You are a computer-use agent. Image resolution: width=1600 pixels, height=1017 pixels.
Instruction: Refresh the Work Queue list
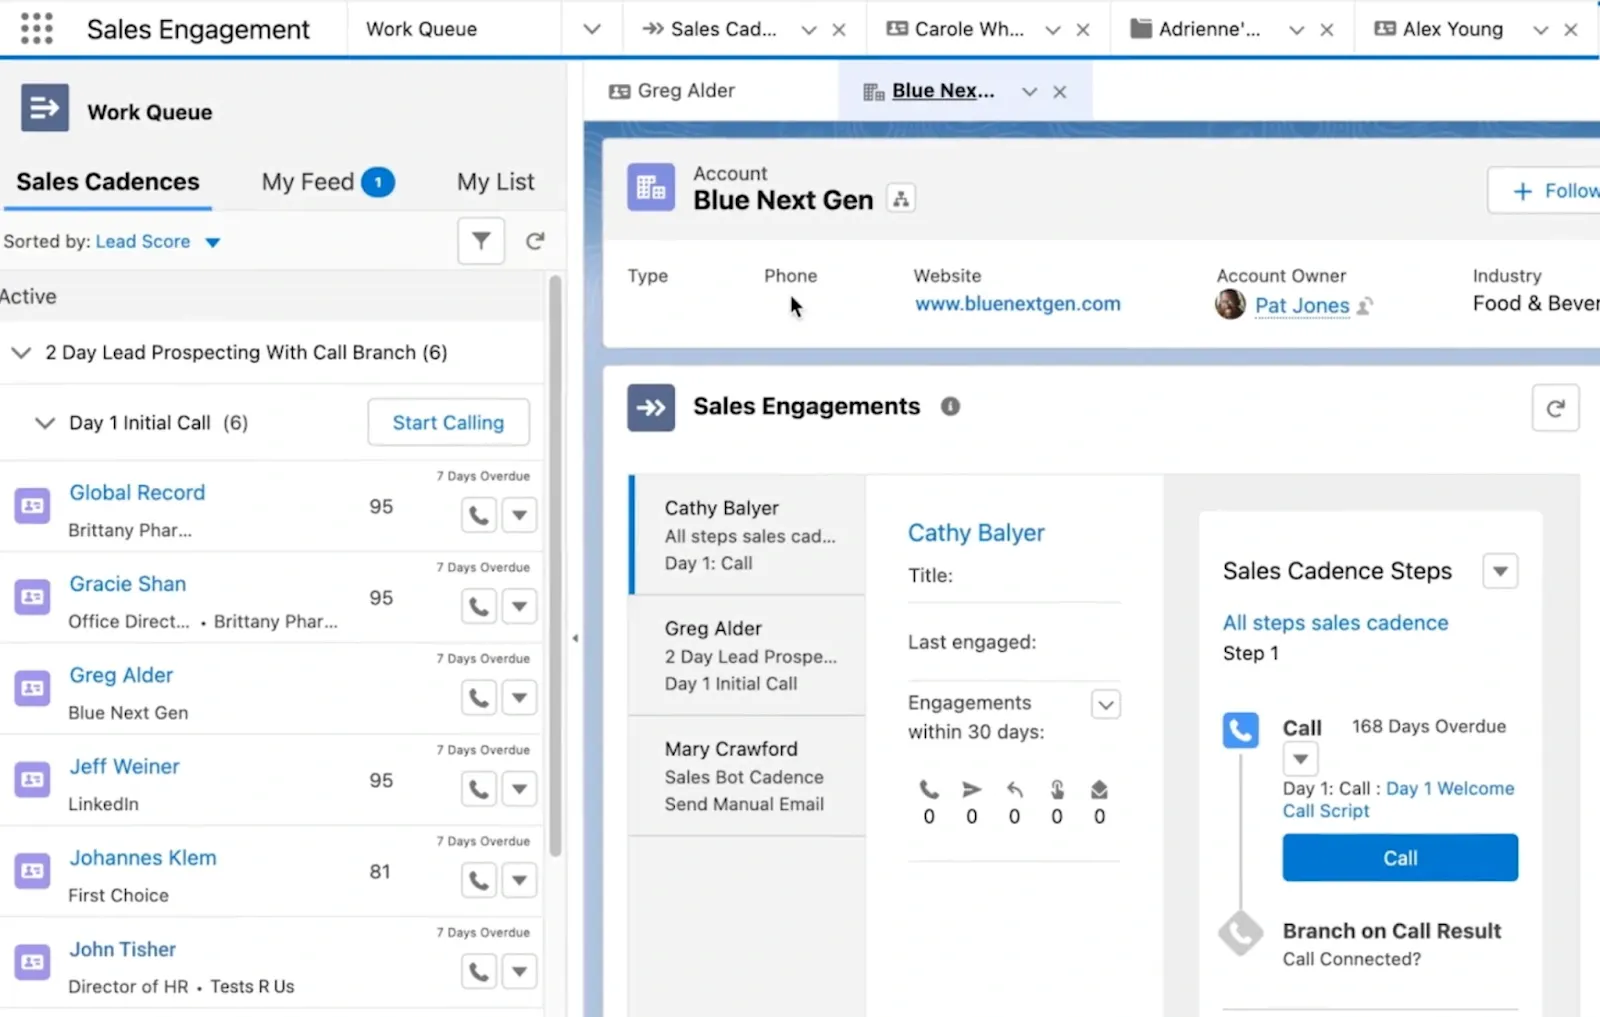tap(535, 241)
